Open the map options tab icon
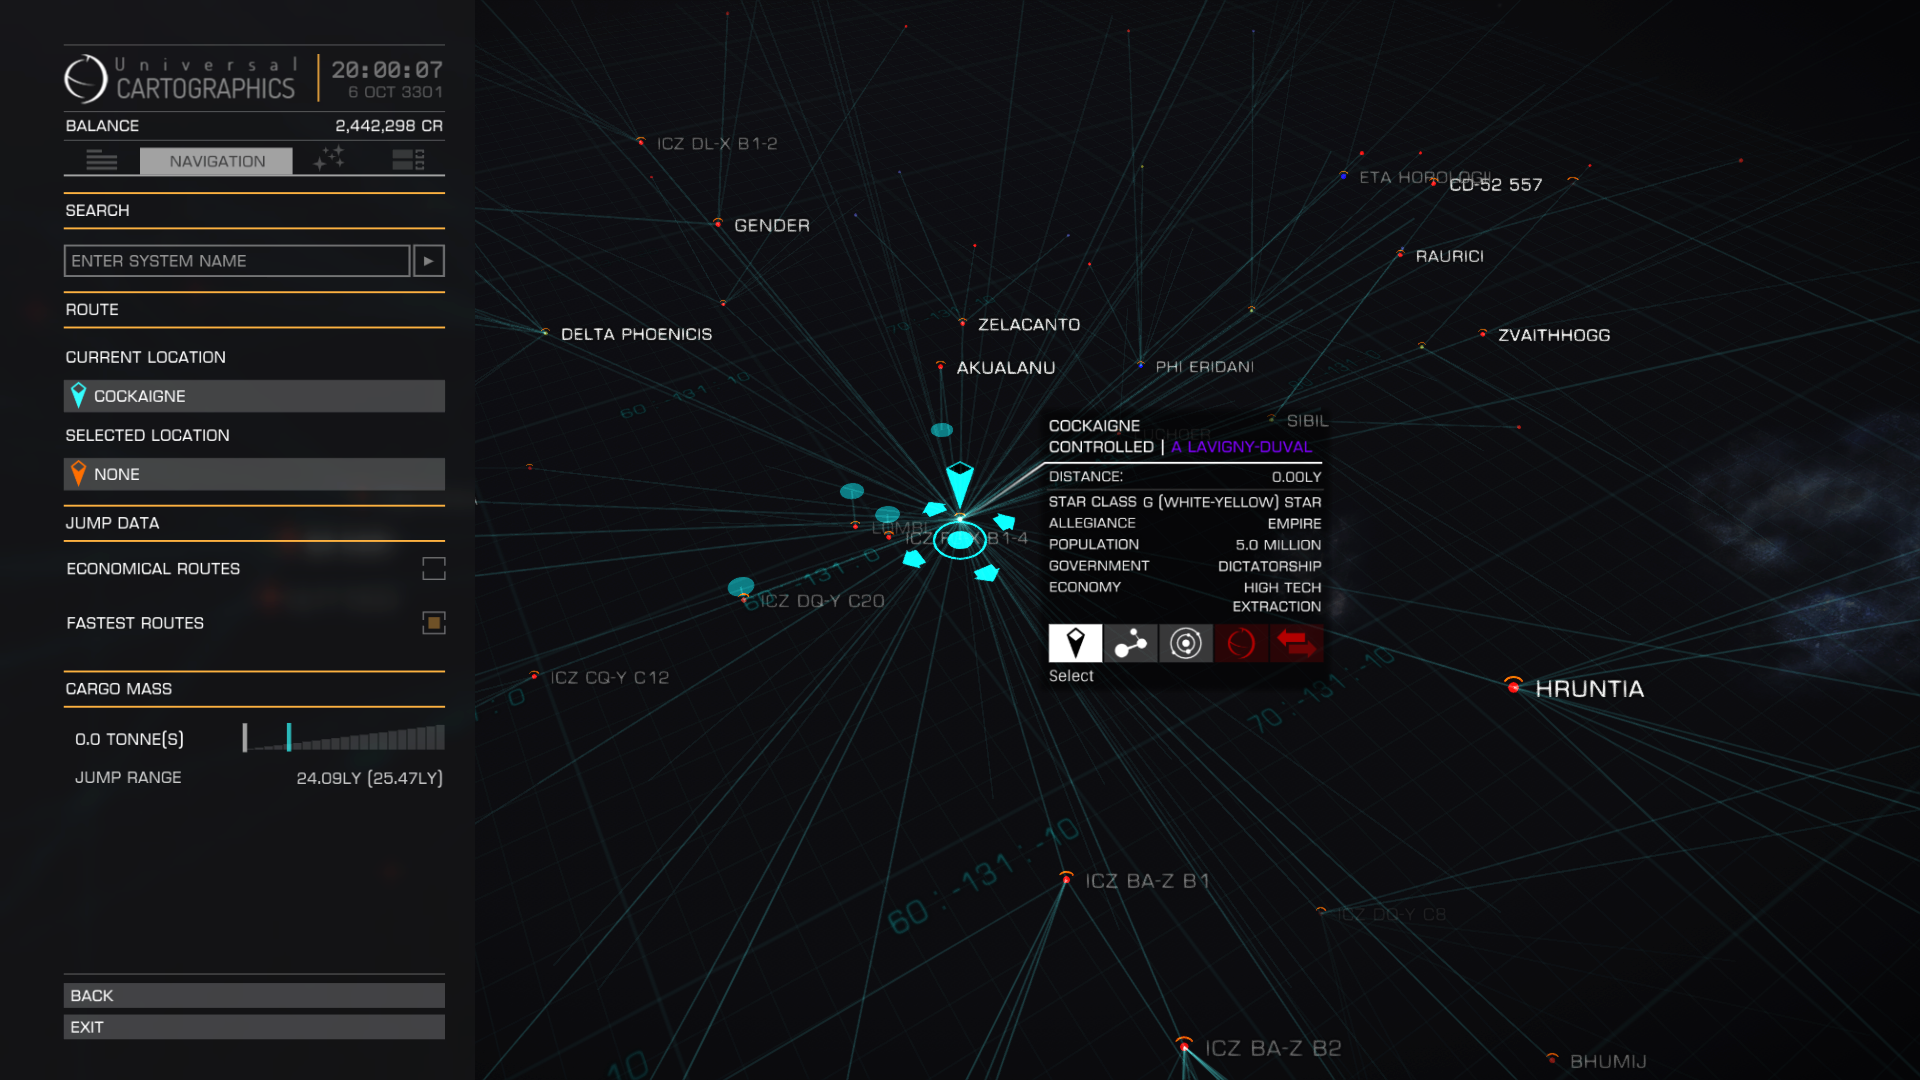 (408, 160)
